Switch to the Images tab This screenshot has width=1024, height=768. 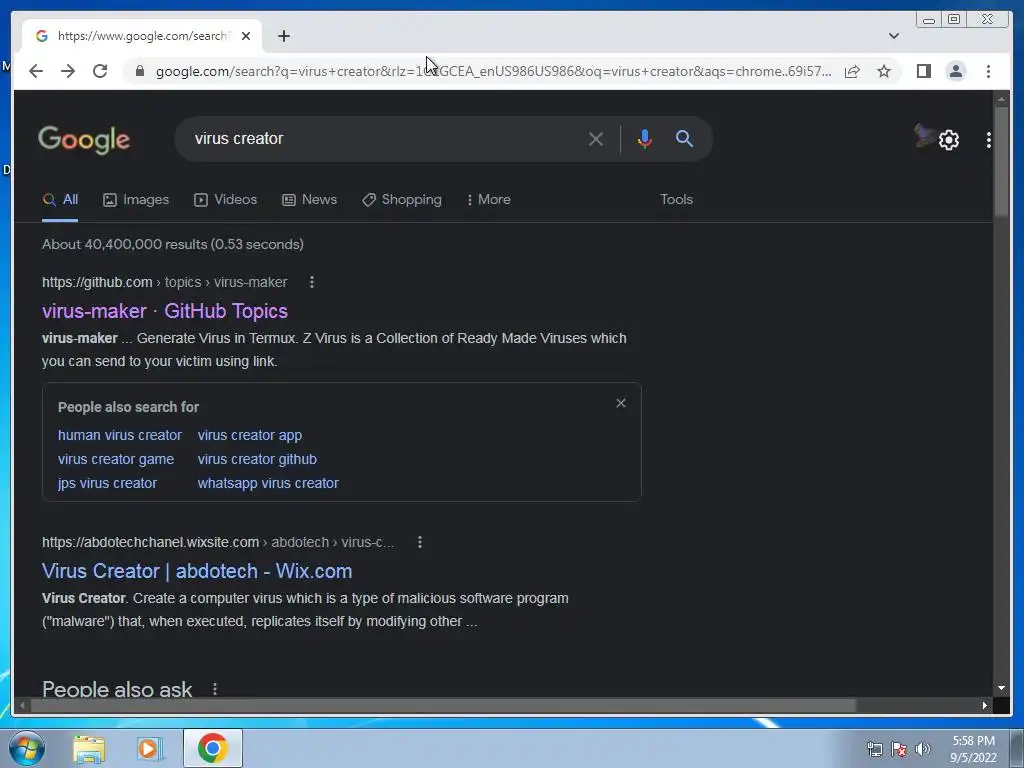[x=136, y=200]
